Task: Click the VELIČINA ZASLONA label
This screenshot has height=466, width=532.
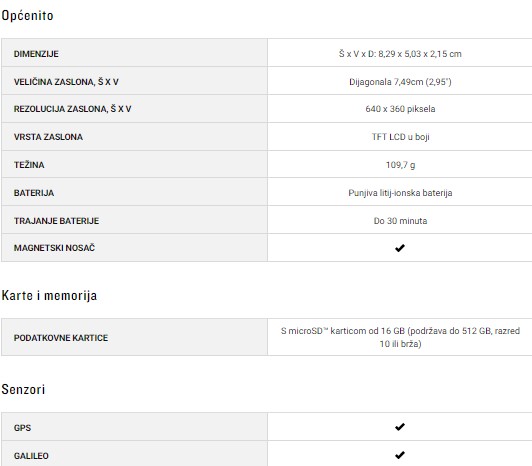Action: coord(66,82)
